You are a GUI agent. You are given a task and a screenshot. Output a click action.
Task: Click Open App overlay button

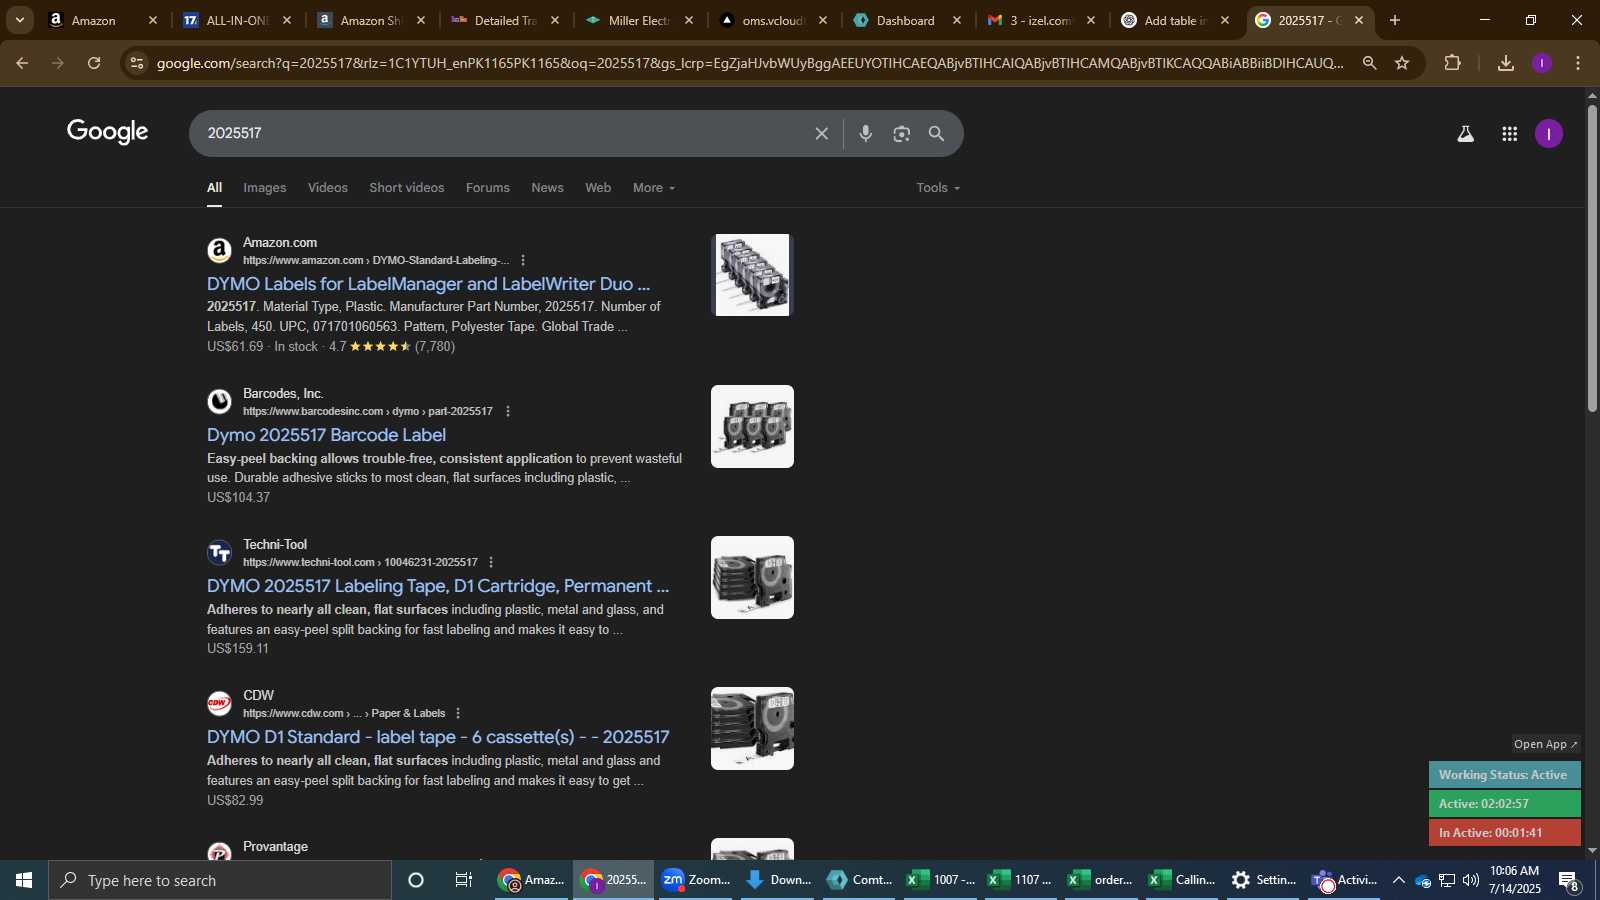1545,744
